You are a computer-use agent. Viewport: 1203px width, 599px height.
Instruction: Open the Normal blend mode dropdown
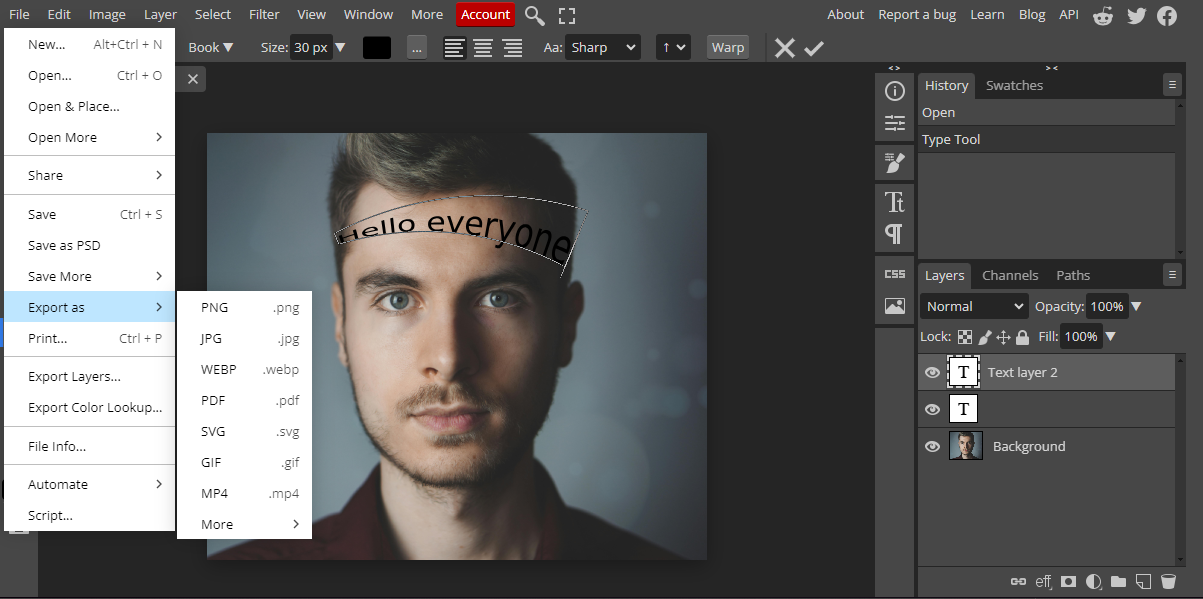click(x=974, y=306)
